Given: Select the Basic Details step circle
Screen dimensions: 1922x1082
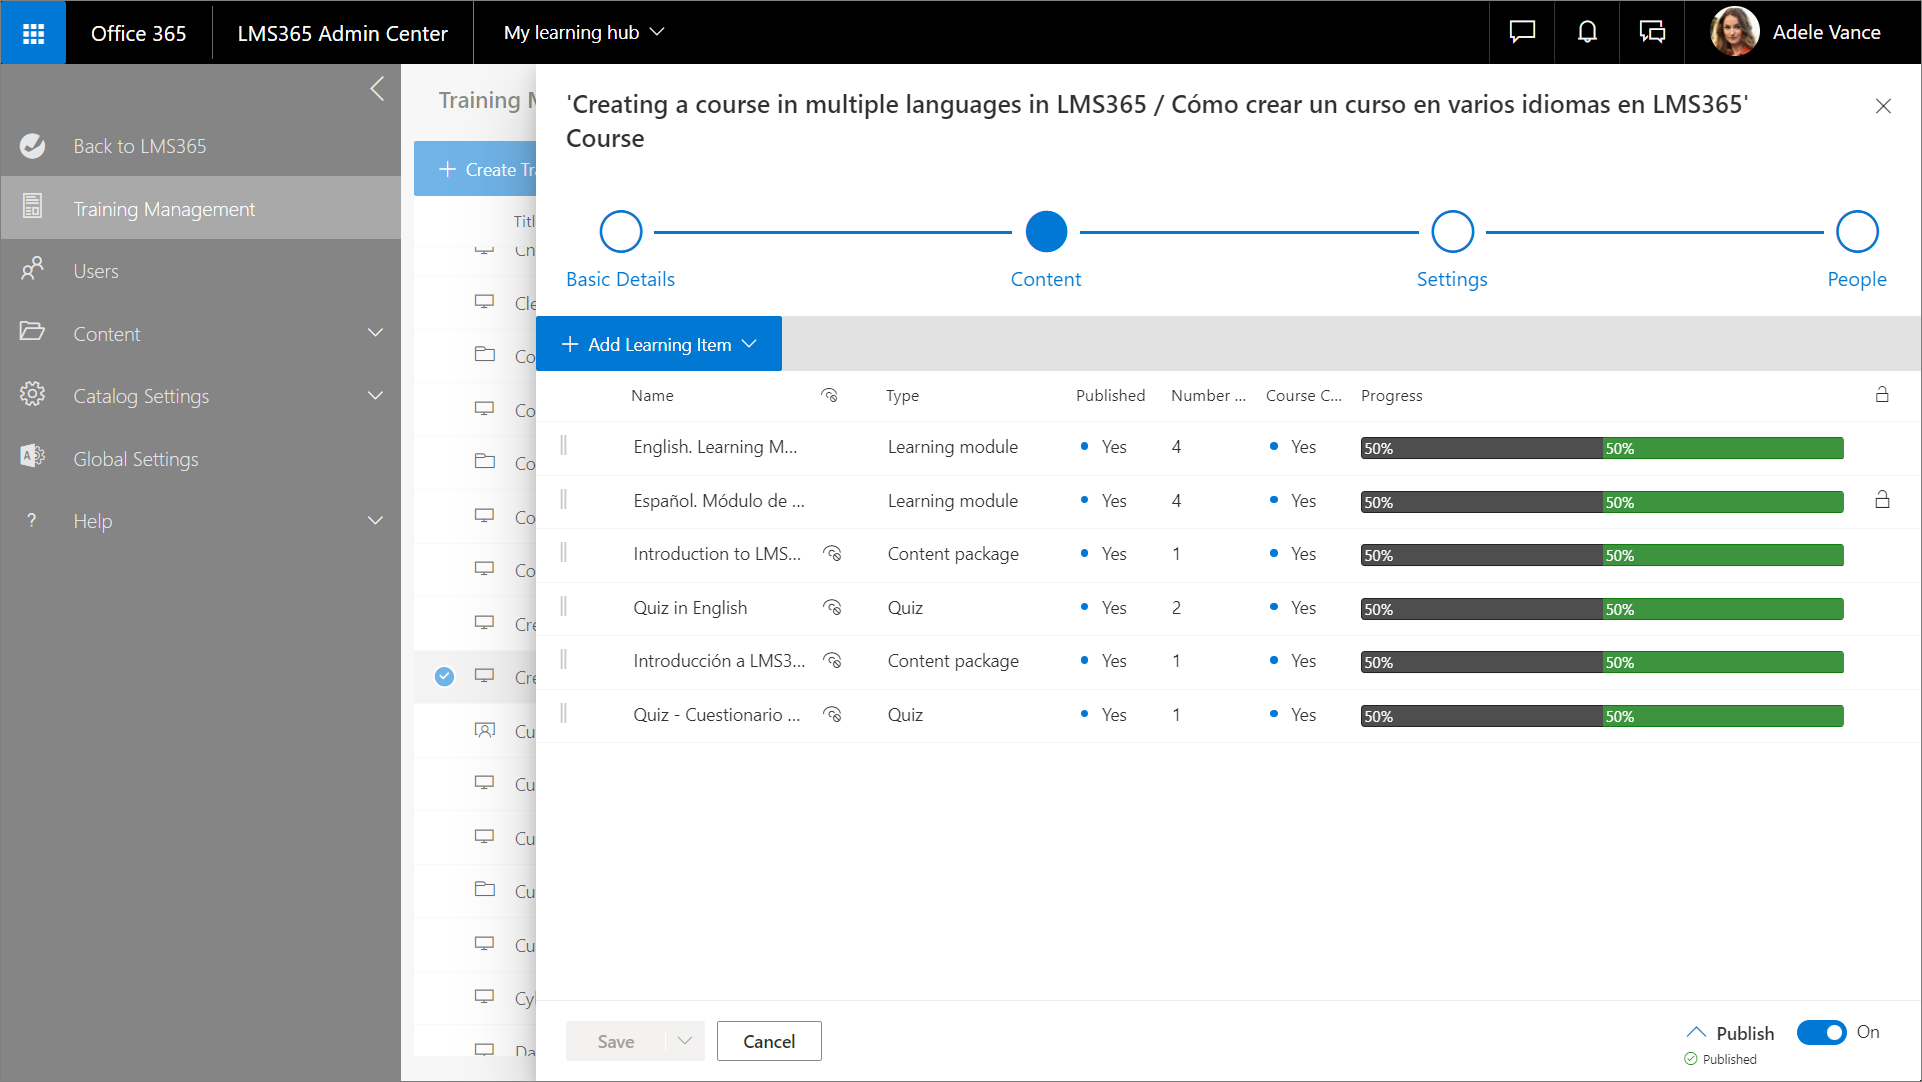Looking at the screenshot, I should [x=620, y=232].
